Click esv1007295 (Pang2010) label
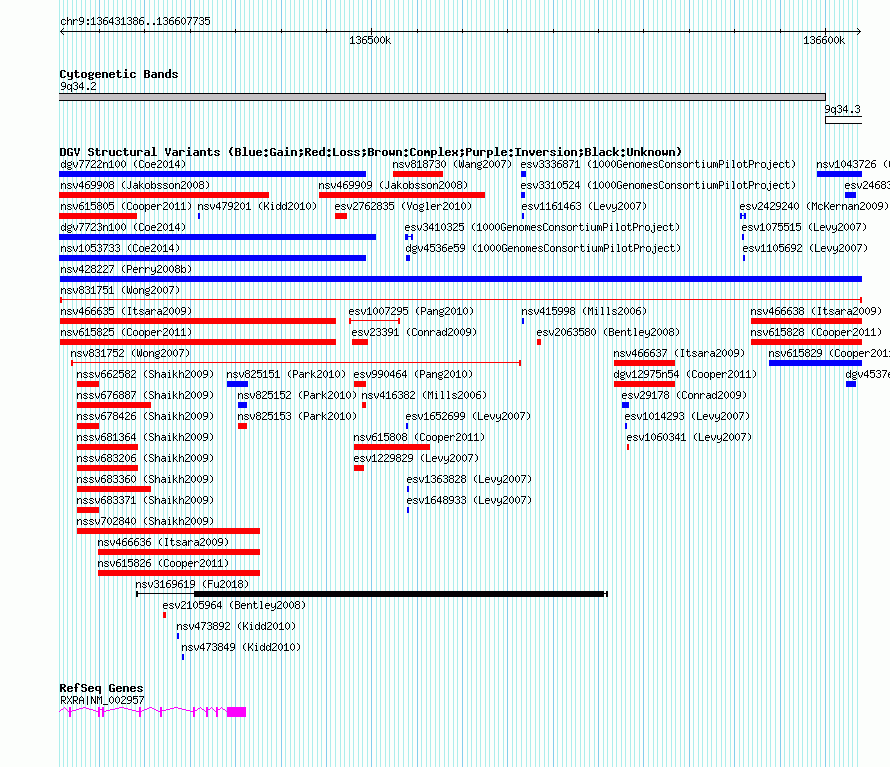 pos(411,312)
